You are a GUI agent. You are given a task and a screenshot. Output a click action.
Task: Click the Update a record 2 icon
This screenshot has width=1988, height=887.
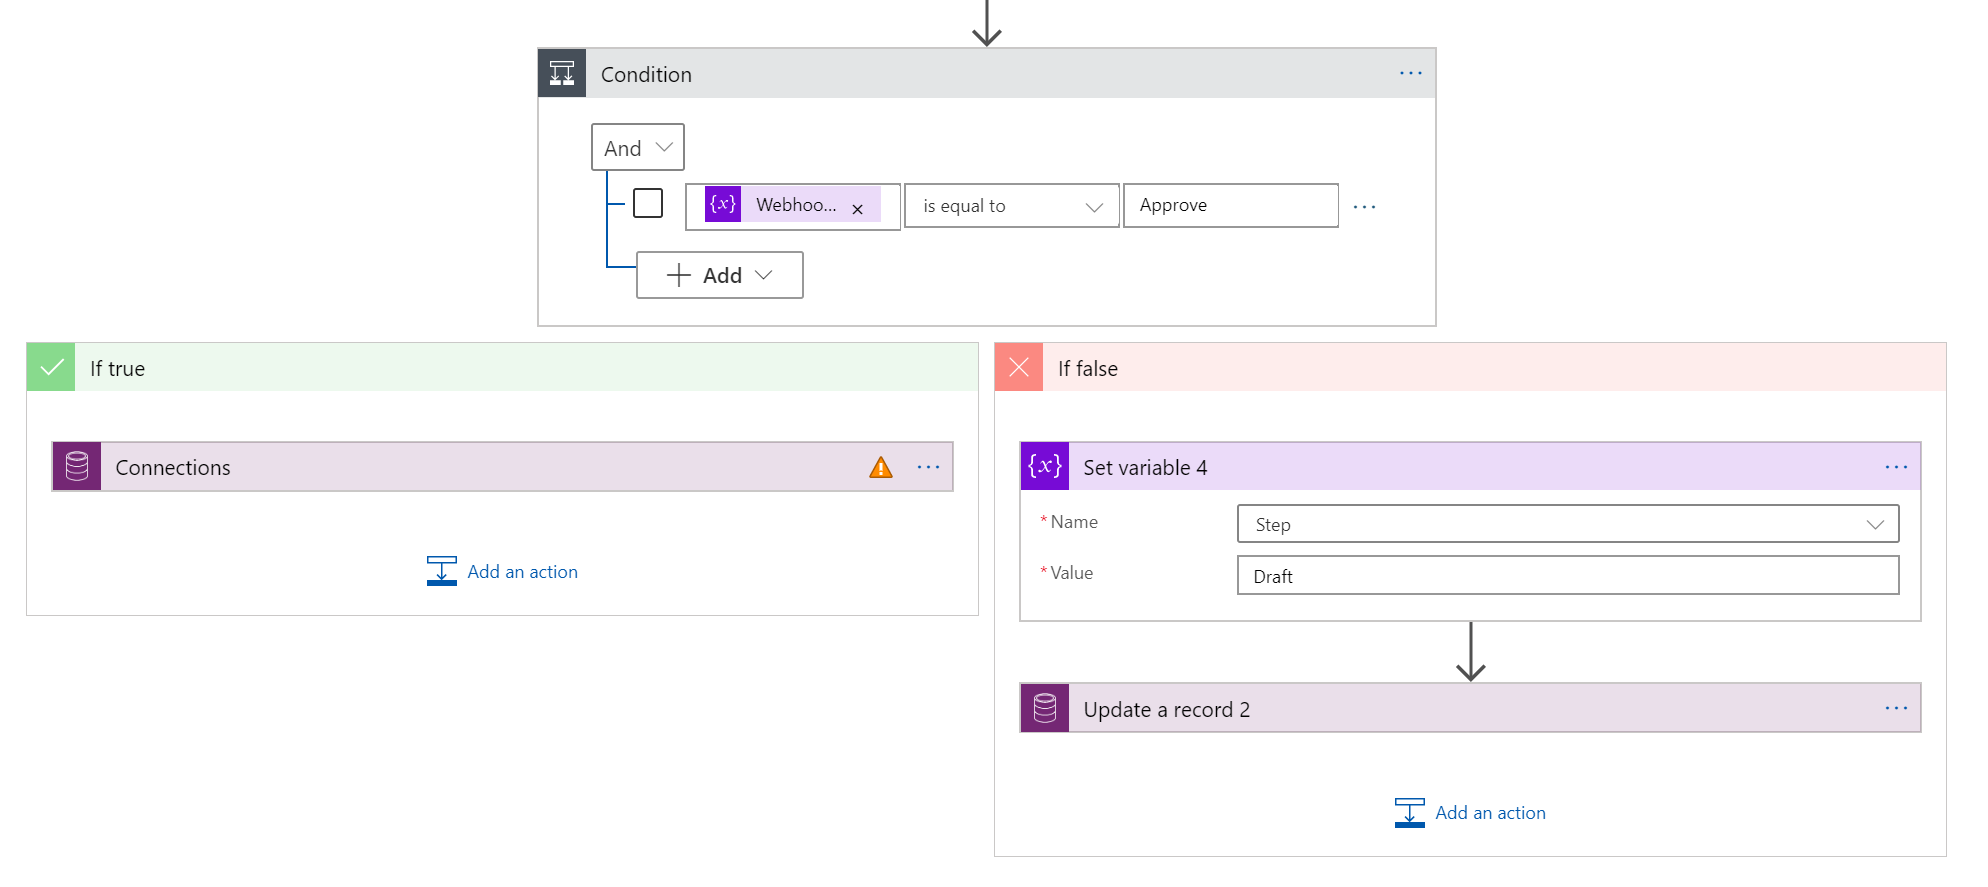pyautogui.click(x=1045, y=709)
